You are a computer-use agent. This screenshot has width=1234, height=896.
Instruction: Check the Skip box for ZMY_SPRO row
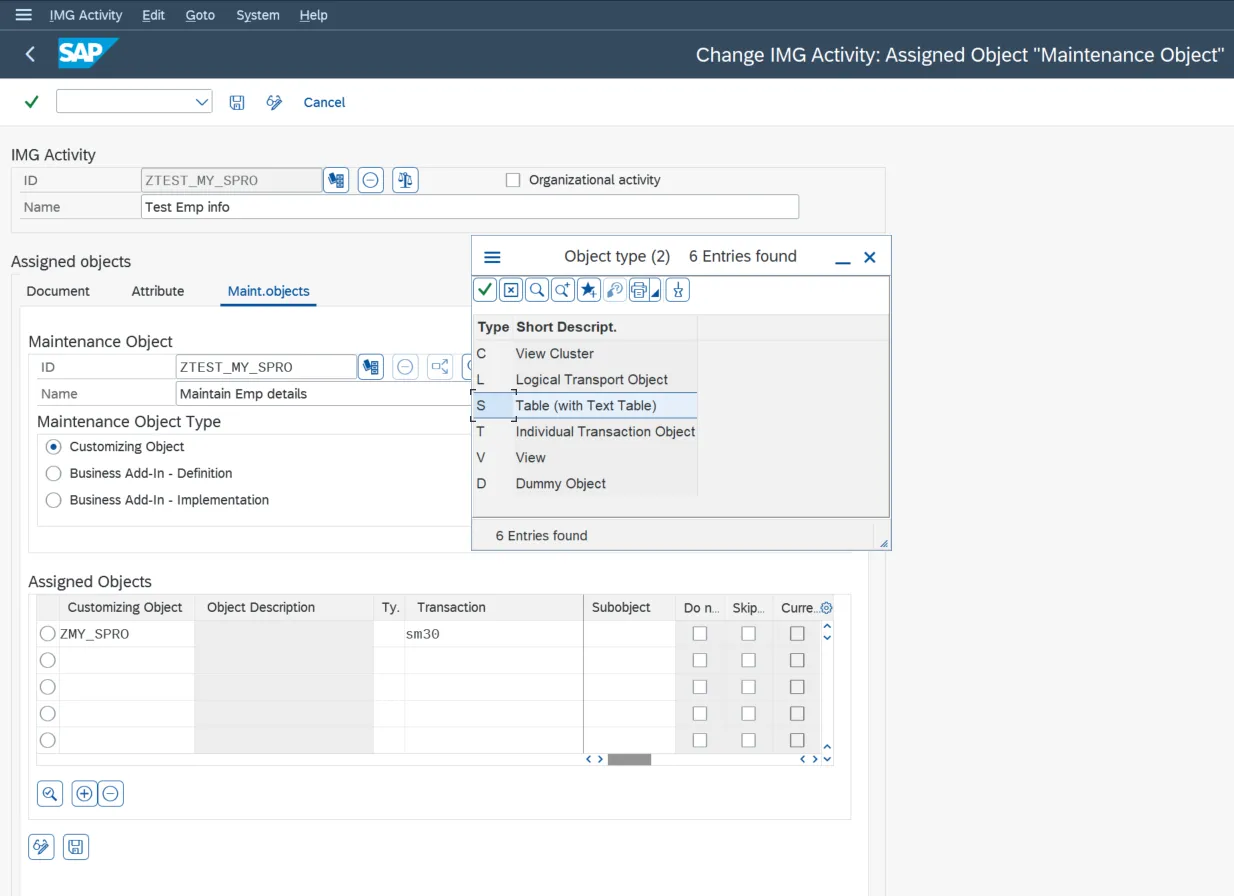click(x=747, y=633)
